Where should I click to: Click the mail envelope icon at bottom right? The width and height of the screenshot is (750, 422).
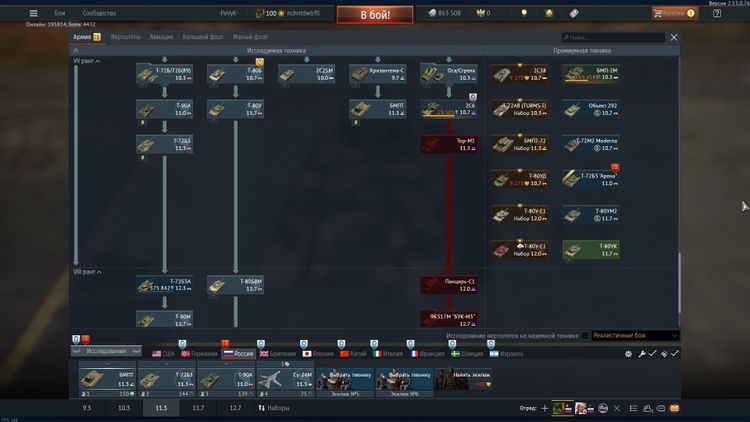pos(674,408)
